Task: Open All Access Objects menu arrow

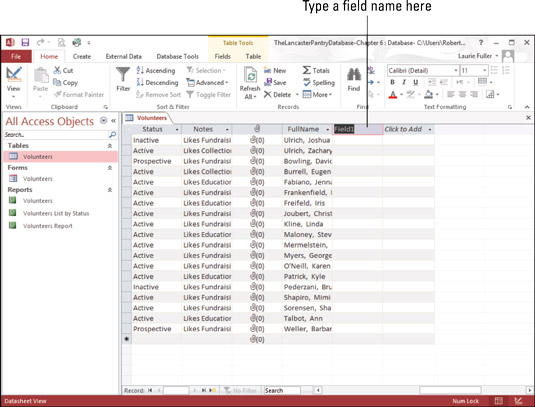Action: click(x=103, y=120)
